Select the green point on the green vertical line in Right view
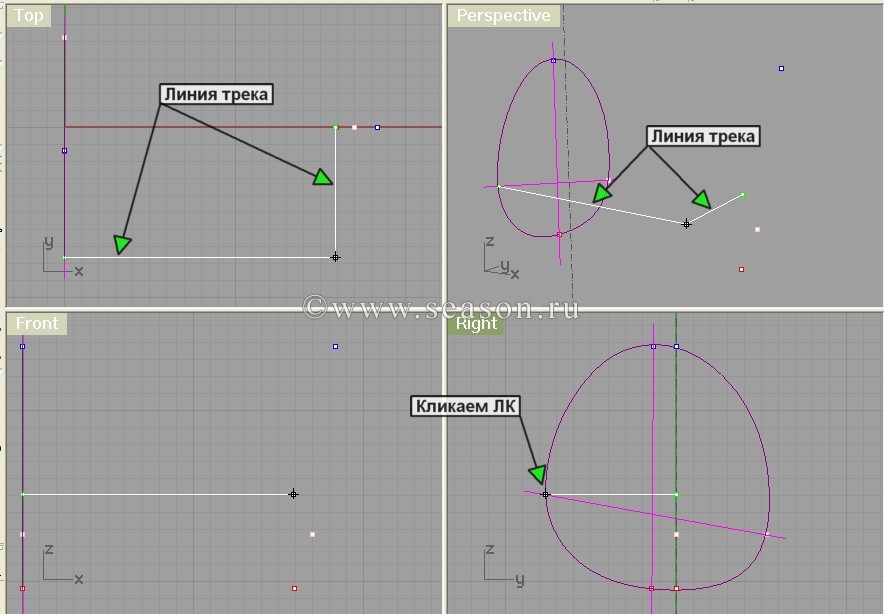The width and height of the screenshot is (884, 614). 677,494
